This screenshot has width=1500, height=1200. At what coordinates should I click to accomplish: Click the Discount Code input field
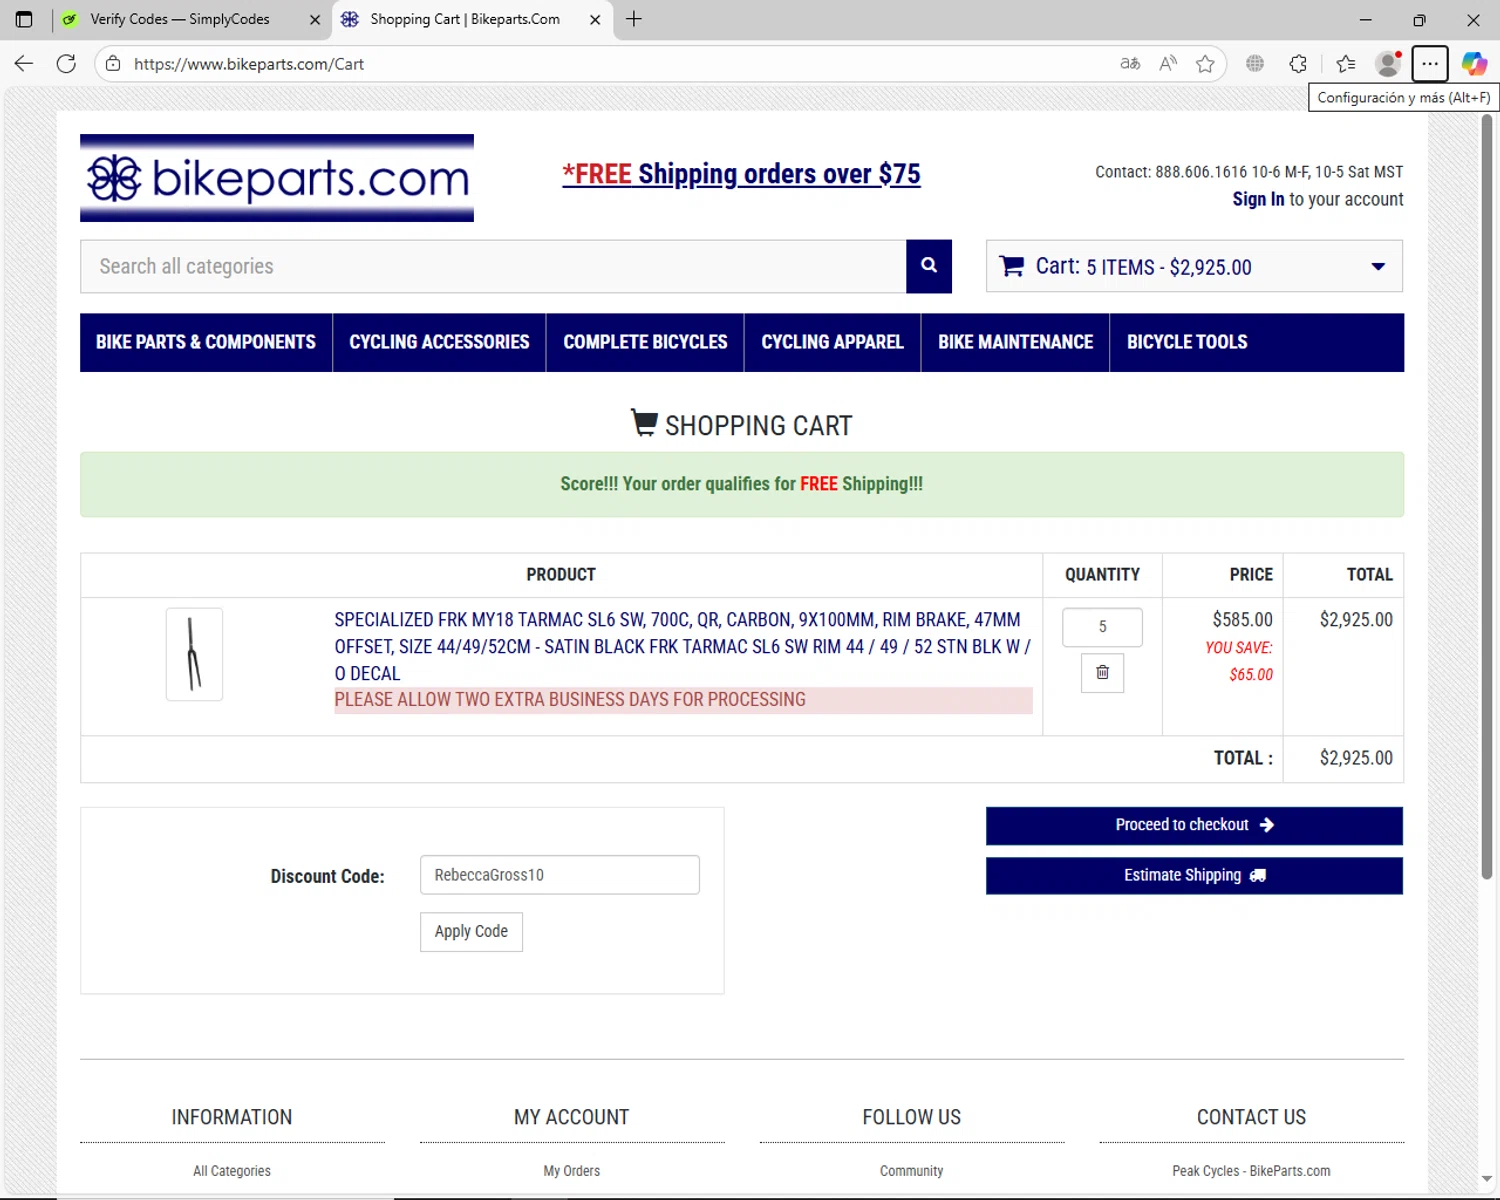pyautogui.click(x=559, y=875)
